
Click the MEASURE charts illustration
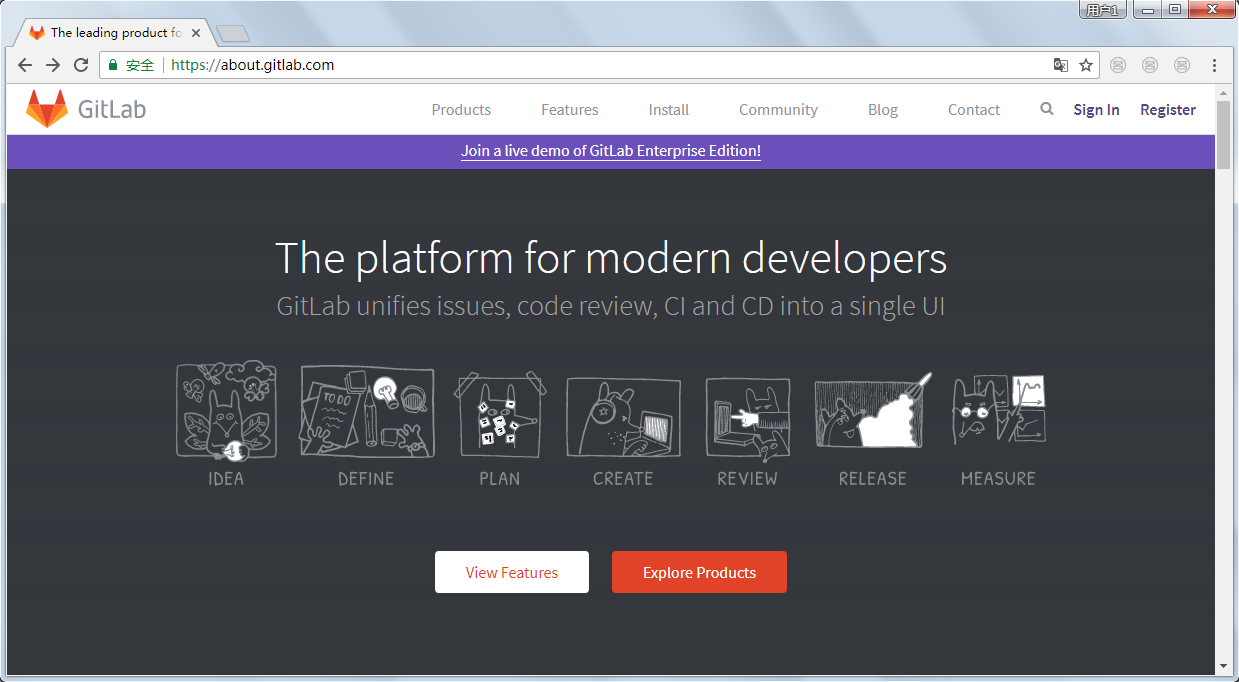pyautogui.click(x=998, y=411)
